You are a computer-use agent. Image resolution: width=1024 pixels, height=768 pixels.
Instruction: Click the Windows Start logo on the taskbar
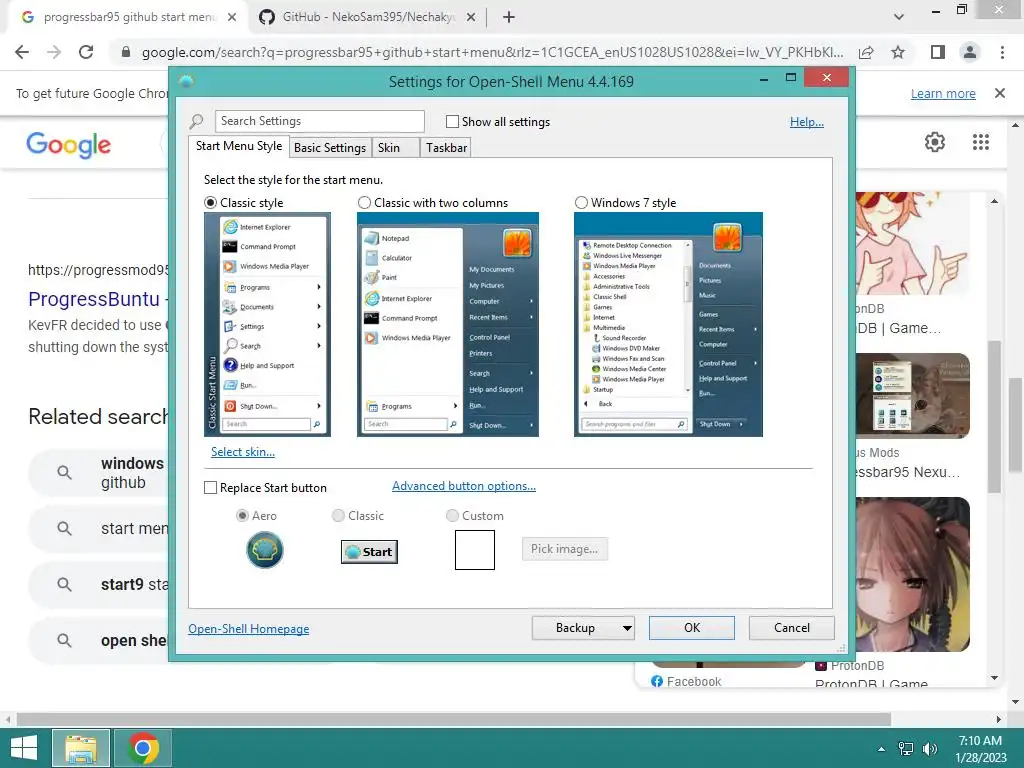pos(24,748)
